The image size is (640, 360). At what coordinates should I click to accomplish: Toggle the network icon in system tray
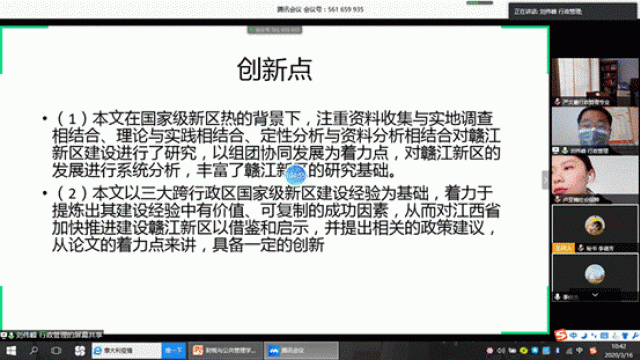(569, 351)
